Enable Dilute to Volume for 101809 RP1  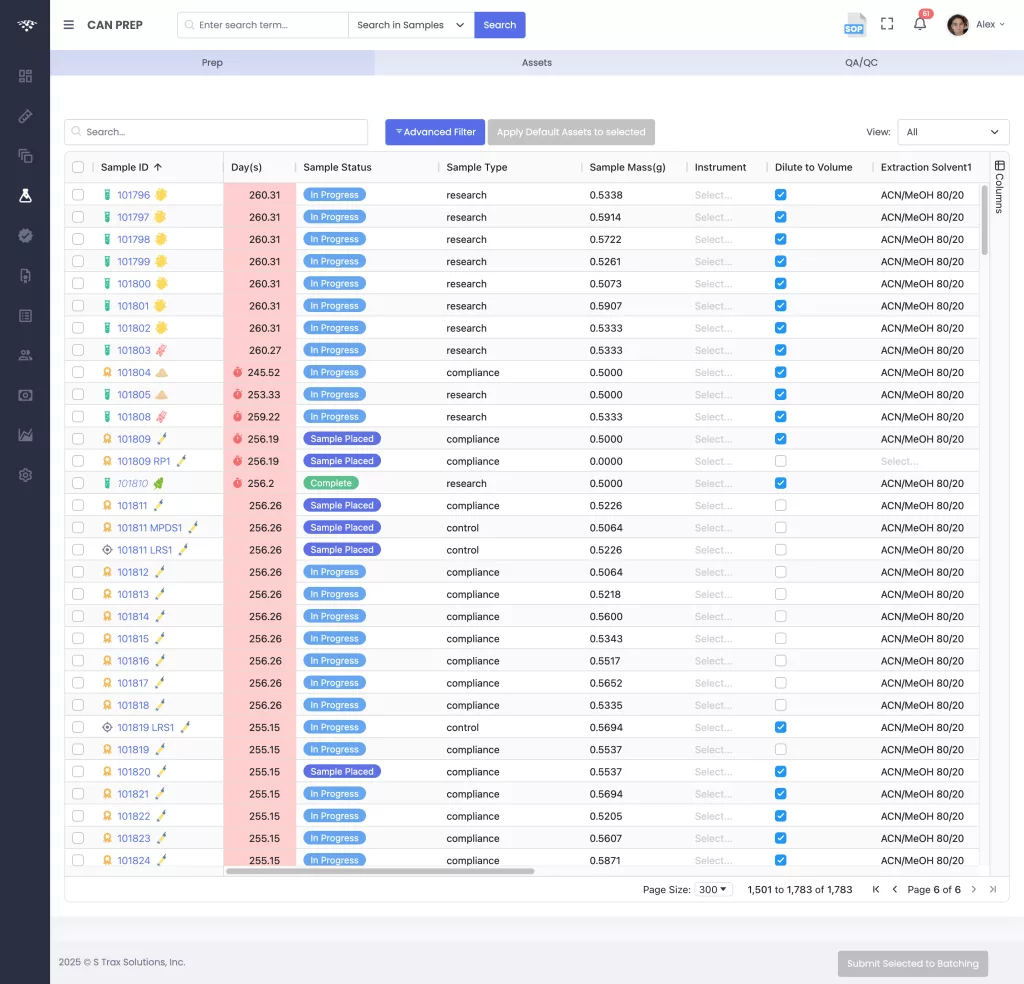tap(780, 461)
